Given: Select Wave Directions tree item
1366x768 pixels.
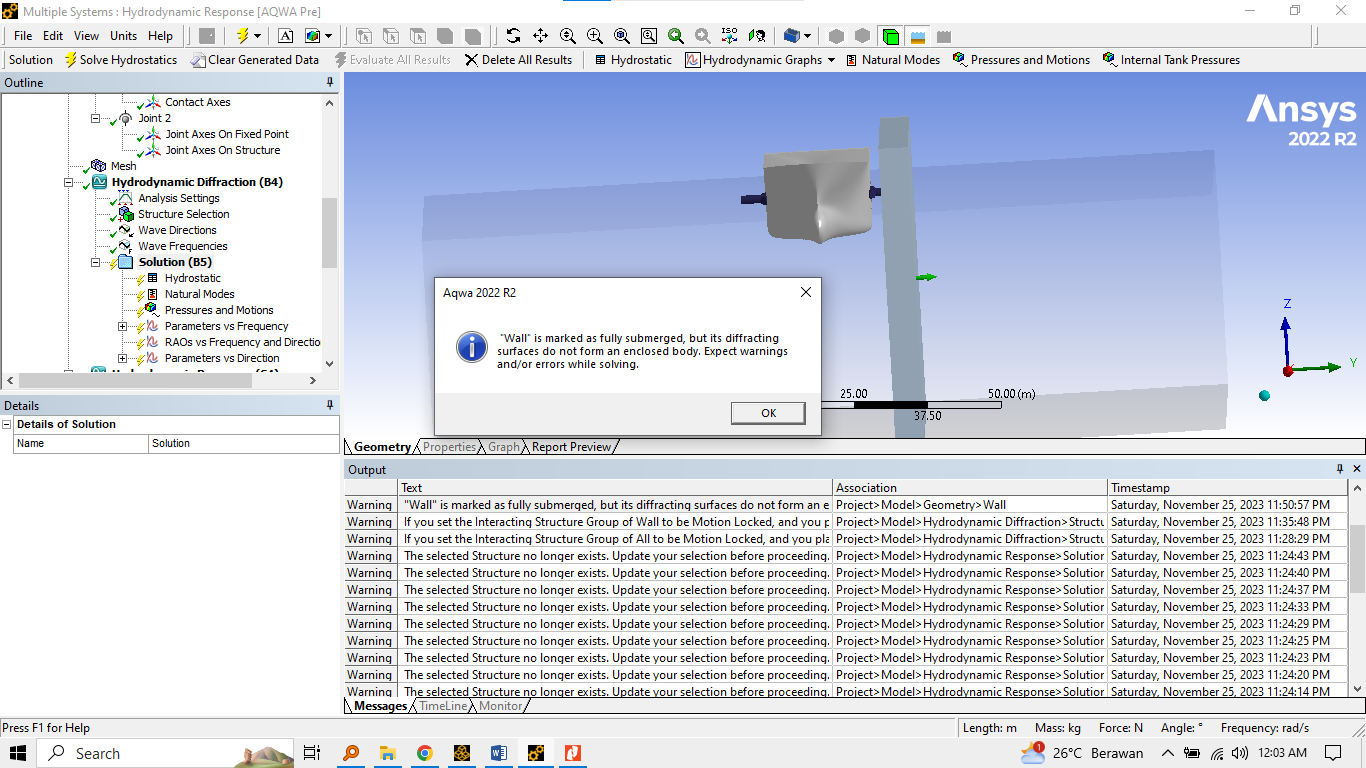Looking at the screenshot, I should click(x=177, y=230).
